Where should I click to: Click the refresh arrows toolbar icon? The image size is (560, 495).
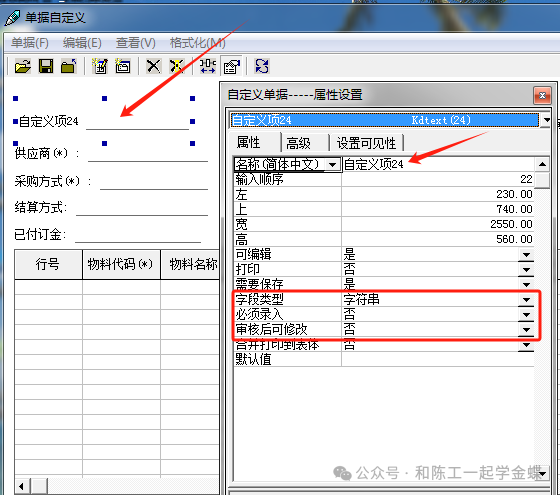coord(262,66)
